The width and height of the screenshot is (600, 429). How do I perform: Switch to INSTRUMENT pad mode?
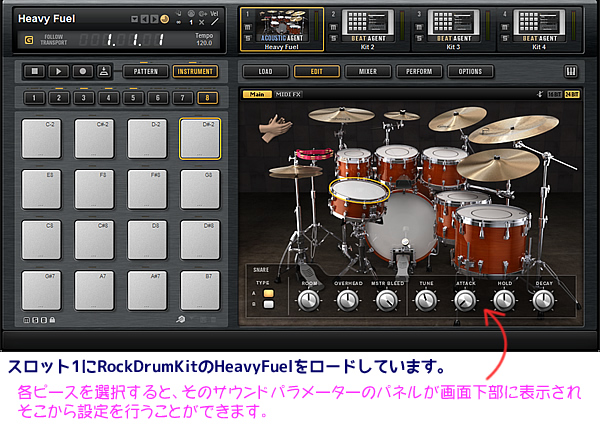pos(195,71)
